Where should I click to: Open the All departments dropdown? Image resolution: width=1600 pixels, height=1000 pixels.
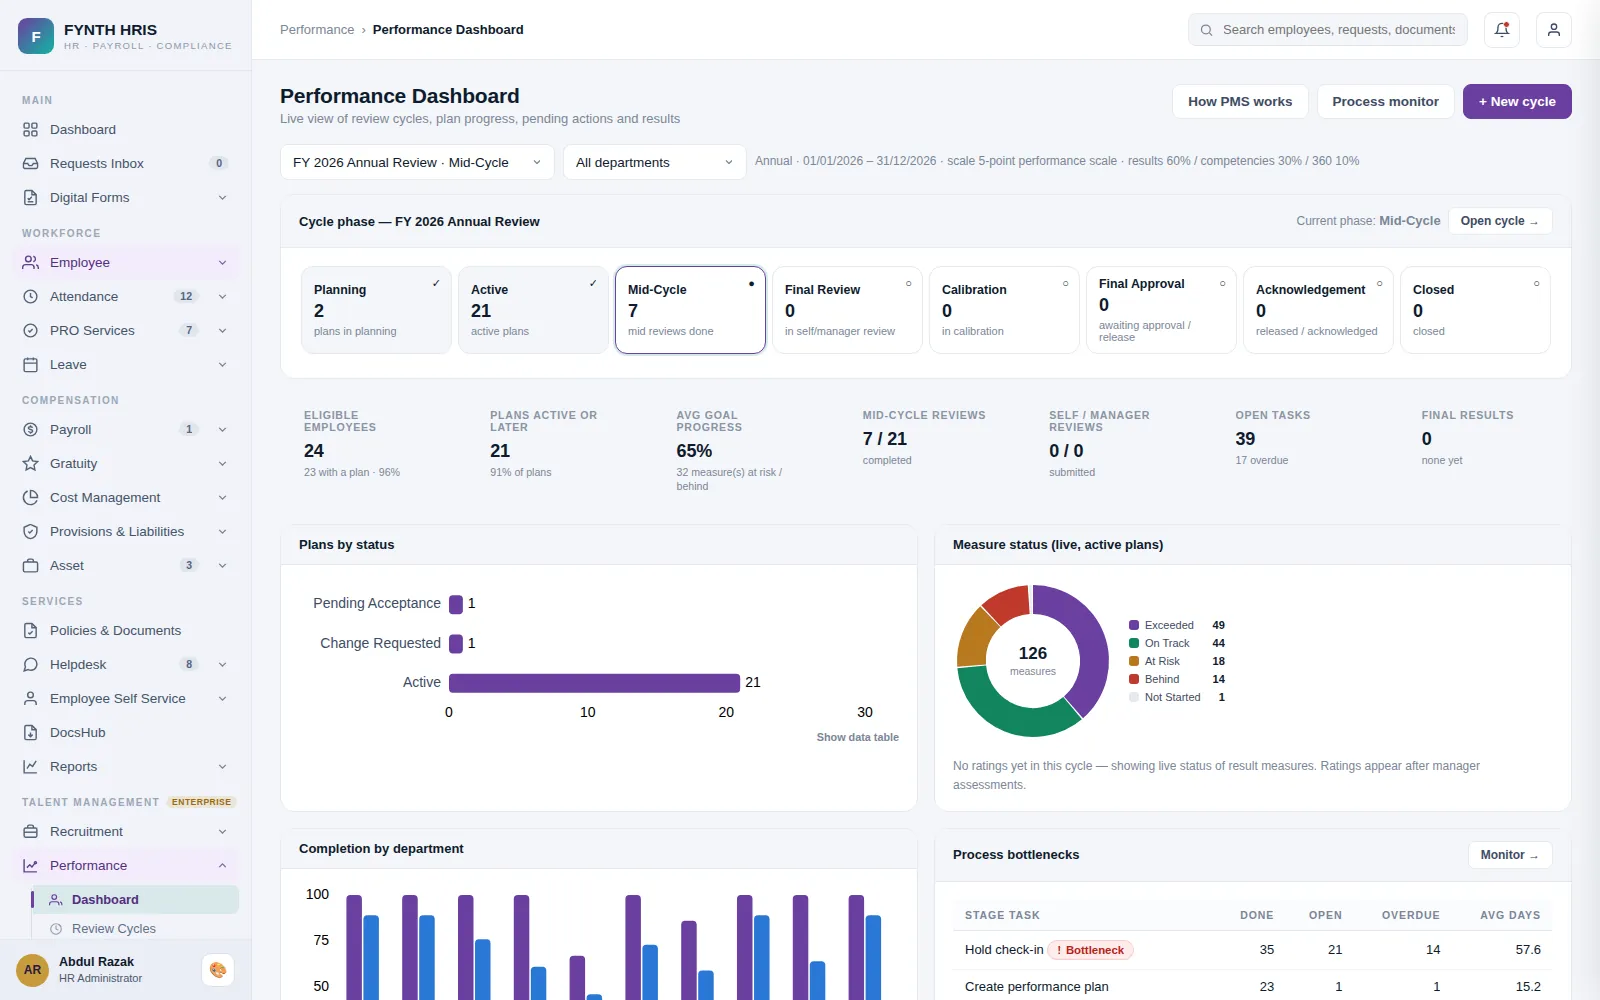coord(655,162)
